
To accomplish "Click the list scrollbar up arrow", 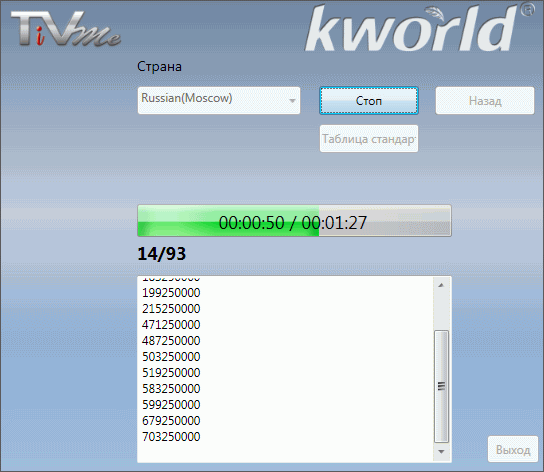I will 441,285.
